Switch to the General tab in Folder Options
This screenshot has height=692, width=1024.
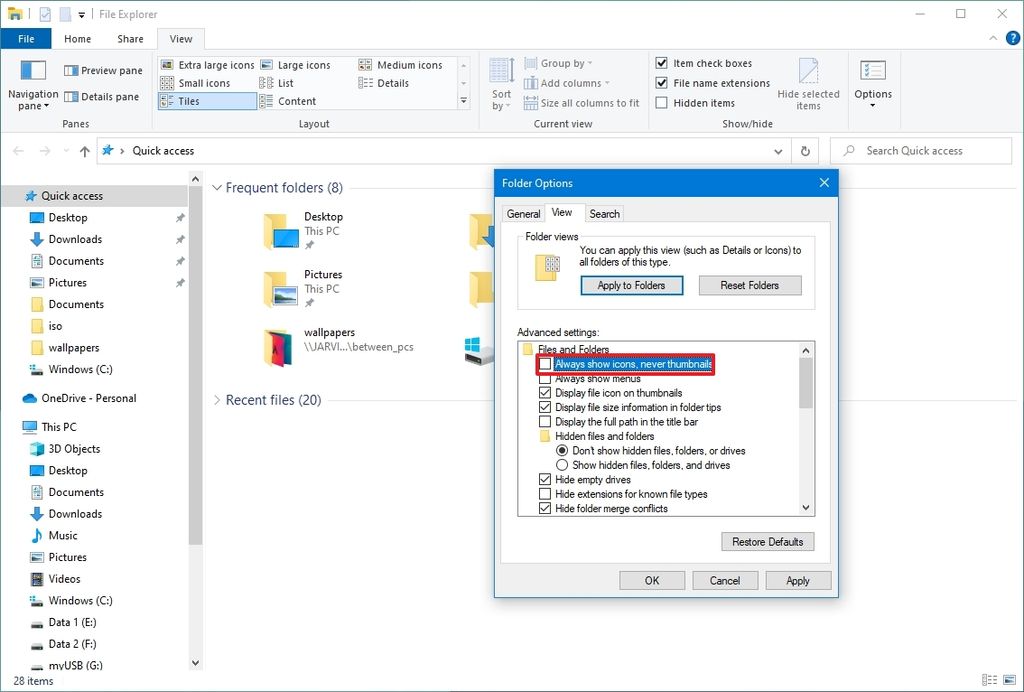(x=523, y=213)
